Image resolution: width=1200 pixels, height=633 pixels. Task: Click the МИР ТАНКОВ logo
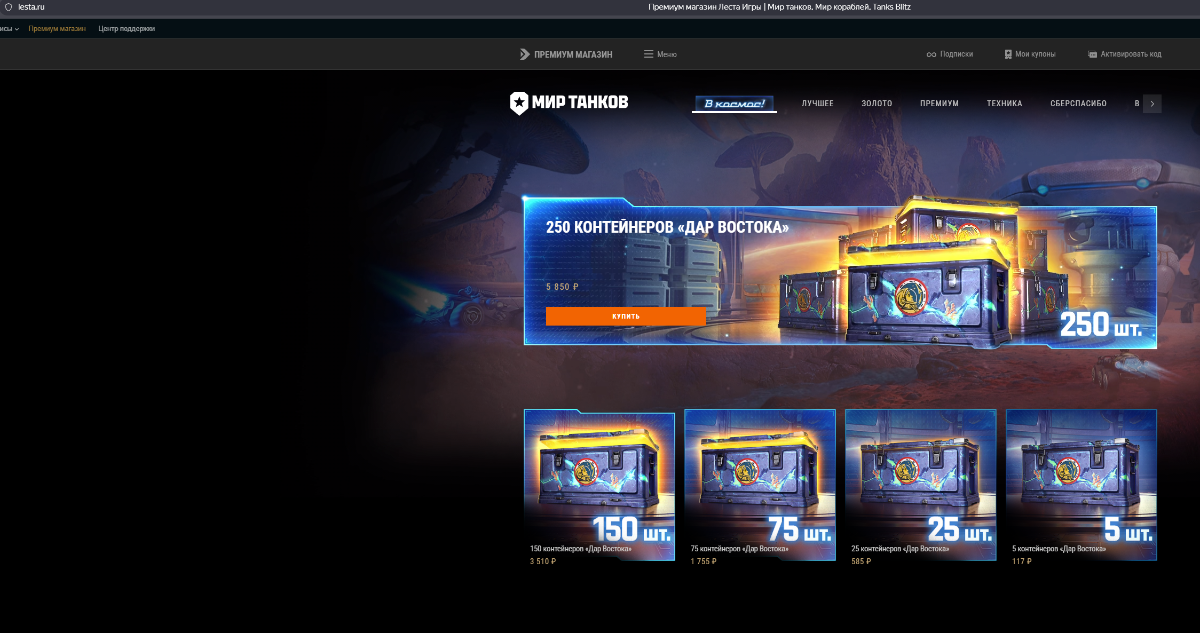click(569, 102)
